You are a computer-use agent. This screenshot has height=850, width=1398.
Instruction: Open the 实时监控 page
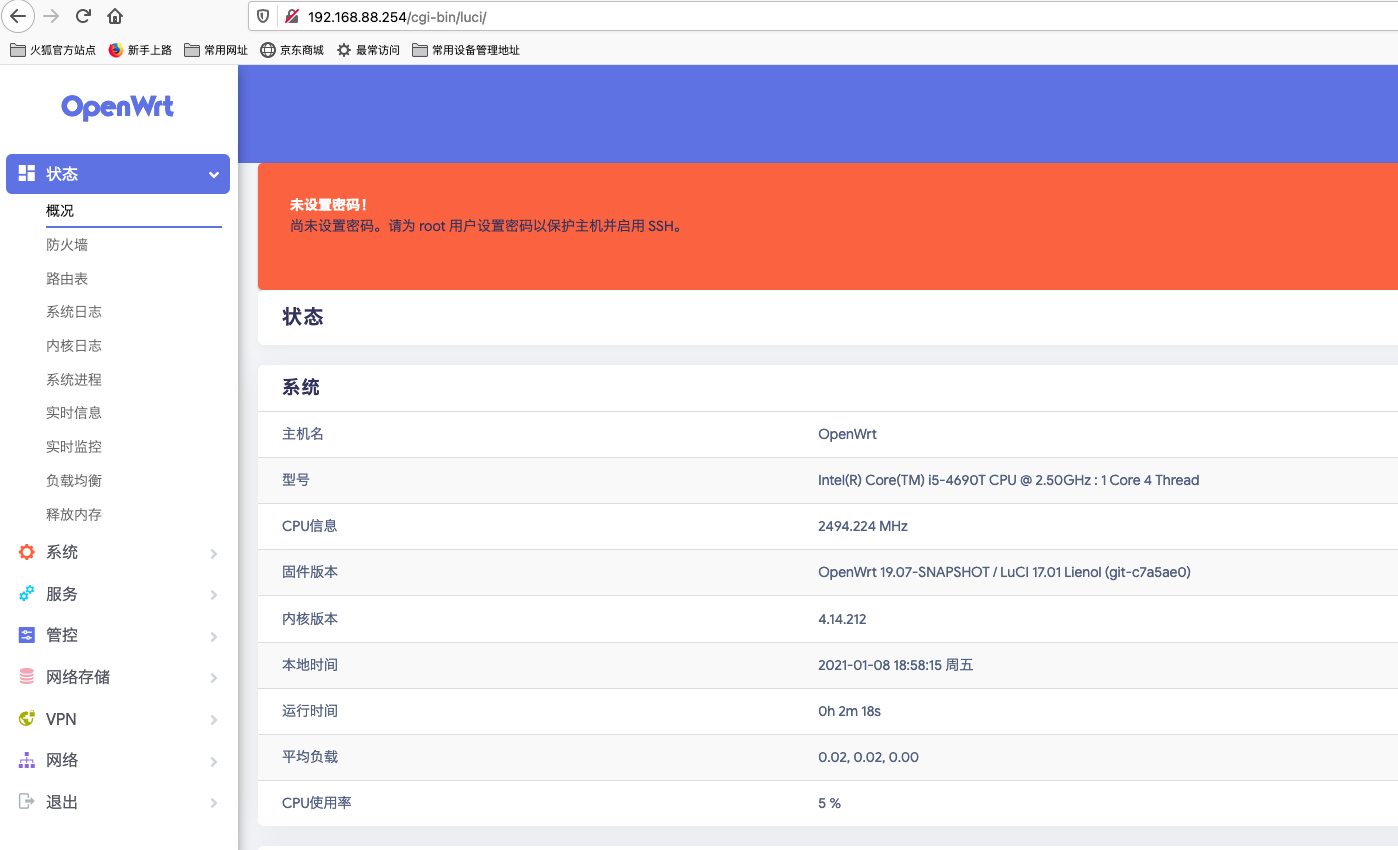[x=74, y=447]
